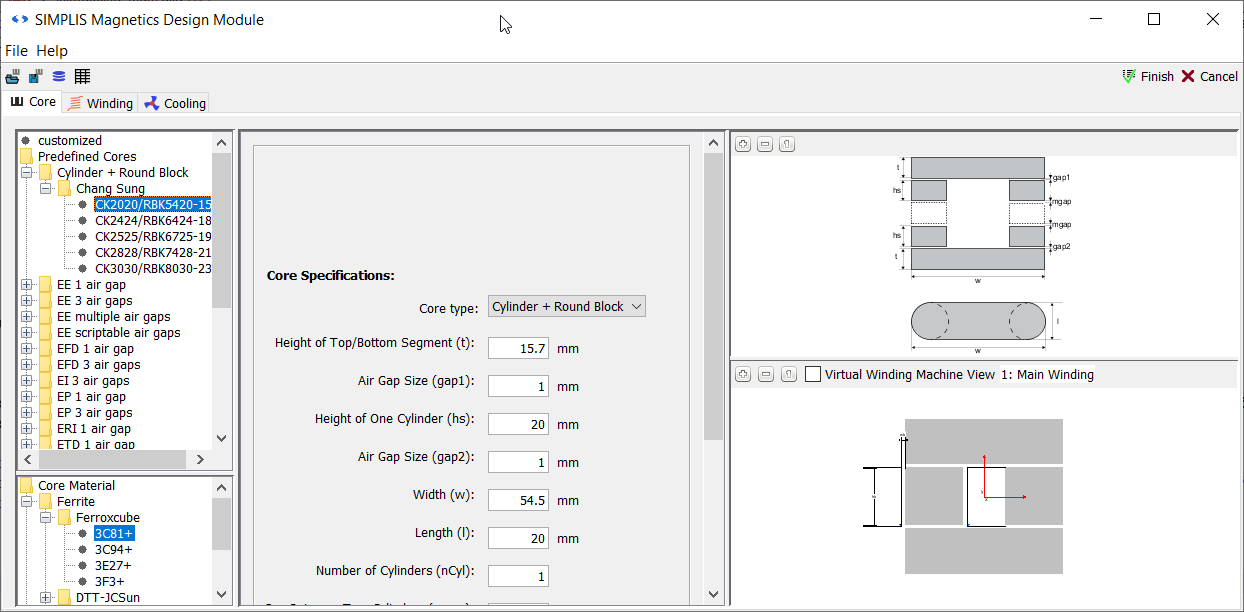Click the core tree horizontal scrollbar
The image size is (1244, 612).
[x=110, y=460]
